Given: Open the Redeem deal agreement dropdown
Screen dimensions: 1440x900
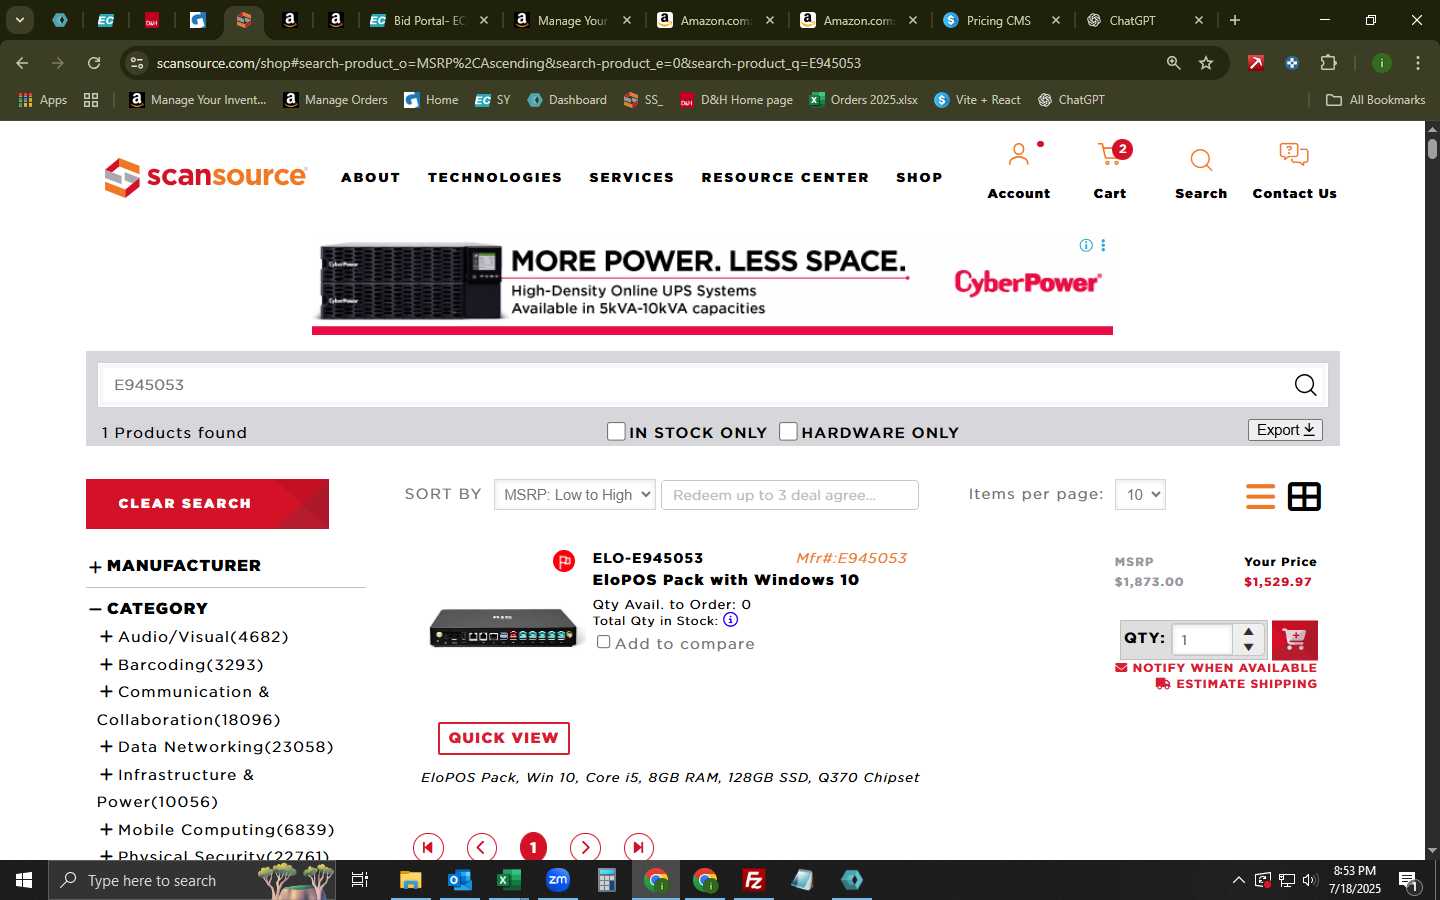Looking at the screenshot, I should [x=790, y=495].
